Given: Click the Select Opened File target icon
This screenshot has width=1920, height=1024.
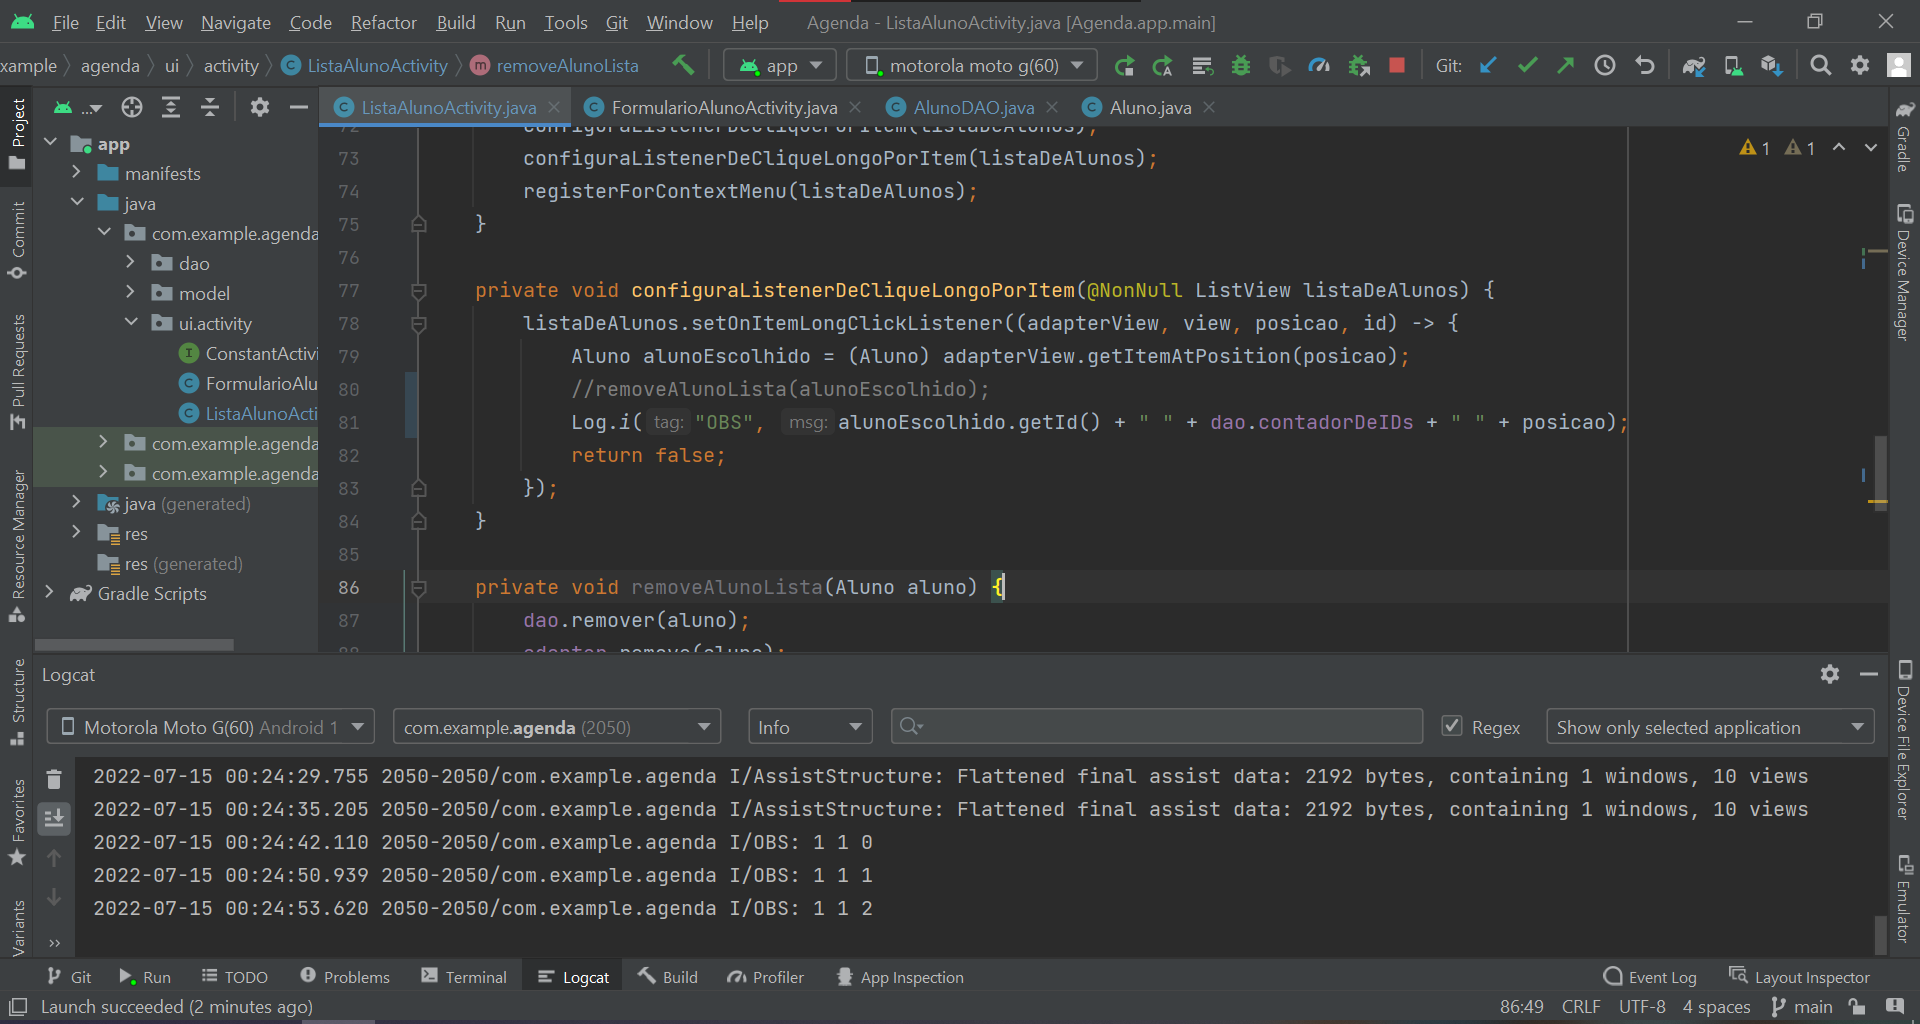Looking at the screenshot, I should tap(132, 107).
